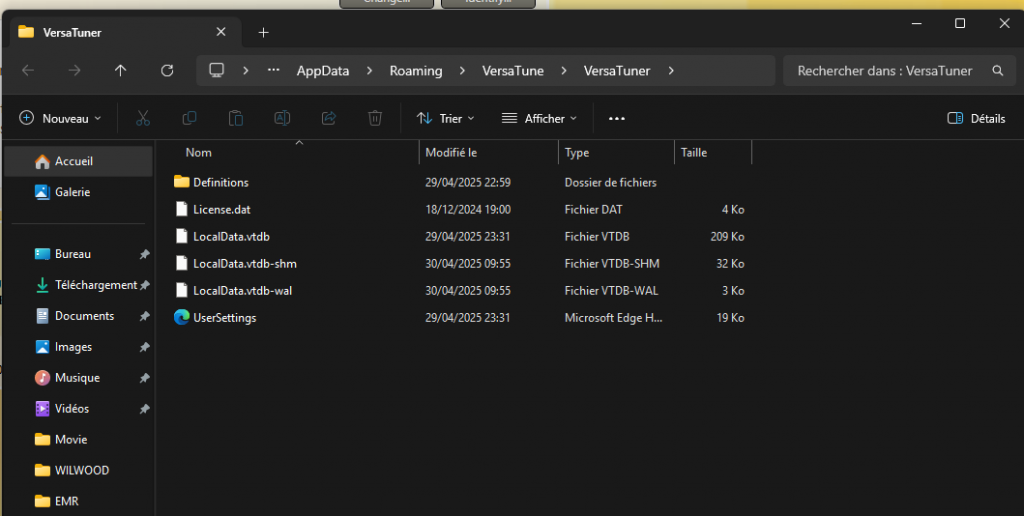This screenshot has height=516, width=1024.
Task: Click the This PC monitor icon
Action: click(217, 70)
